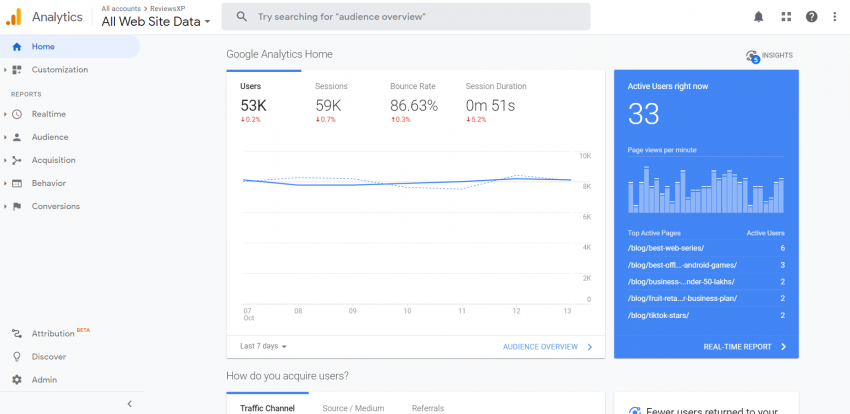Screen dimensions: 850x414
Task: Open the Home menu item
Action: click(70, 47)
